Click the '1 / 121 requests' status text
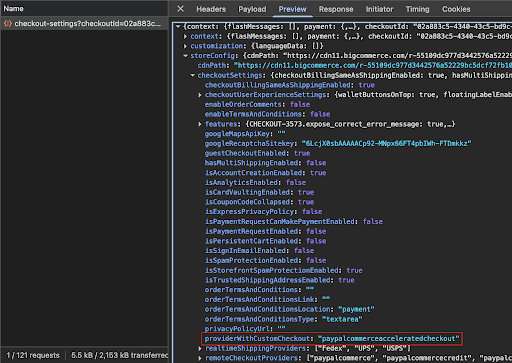512x363 pixels. [33, 355]
